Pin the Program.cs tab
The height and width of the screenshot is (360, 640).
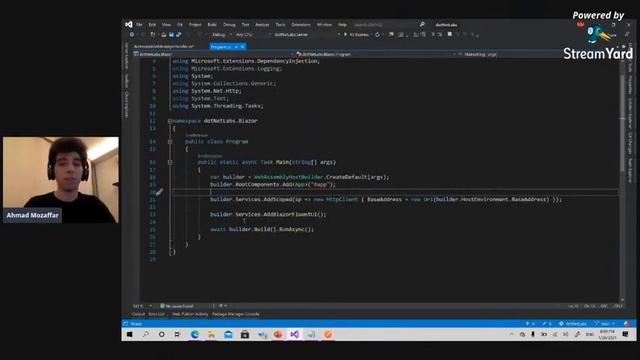pos(236,47)
